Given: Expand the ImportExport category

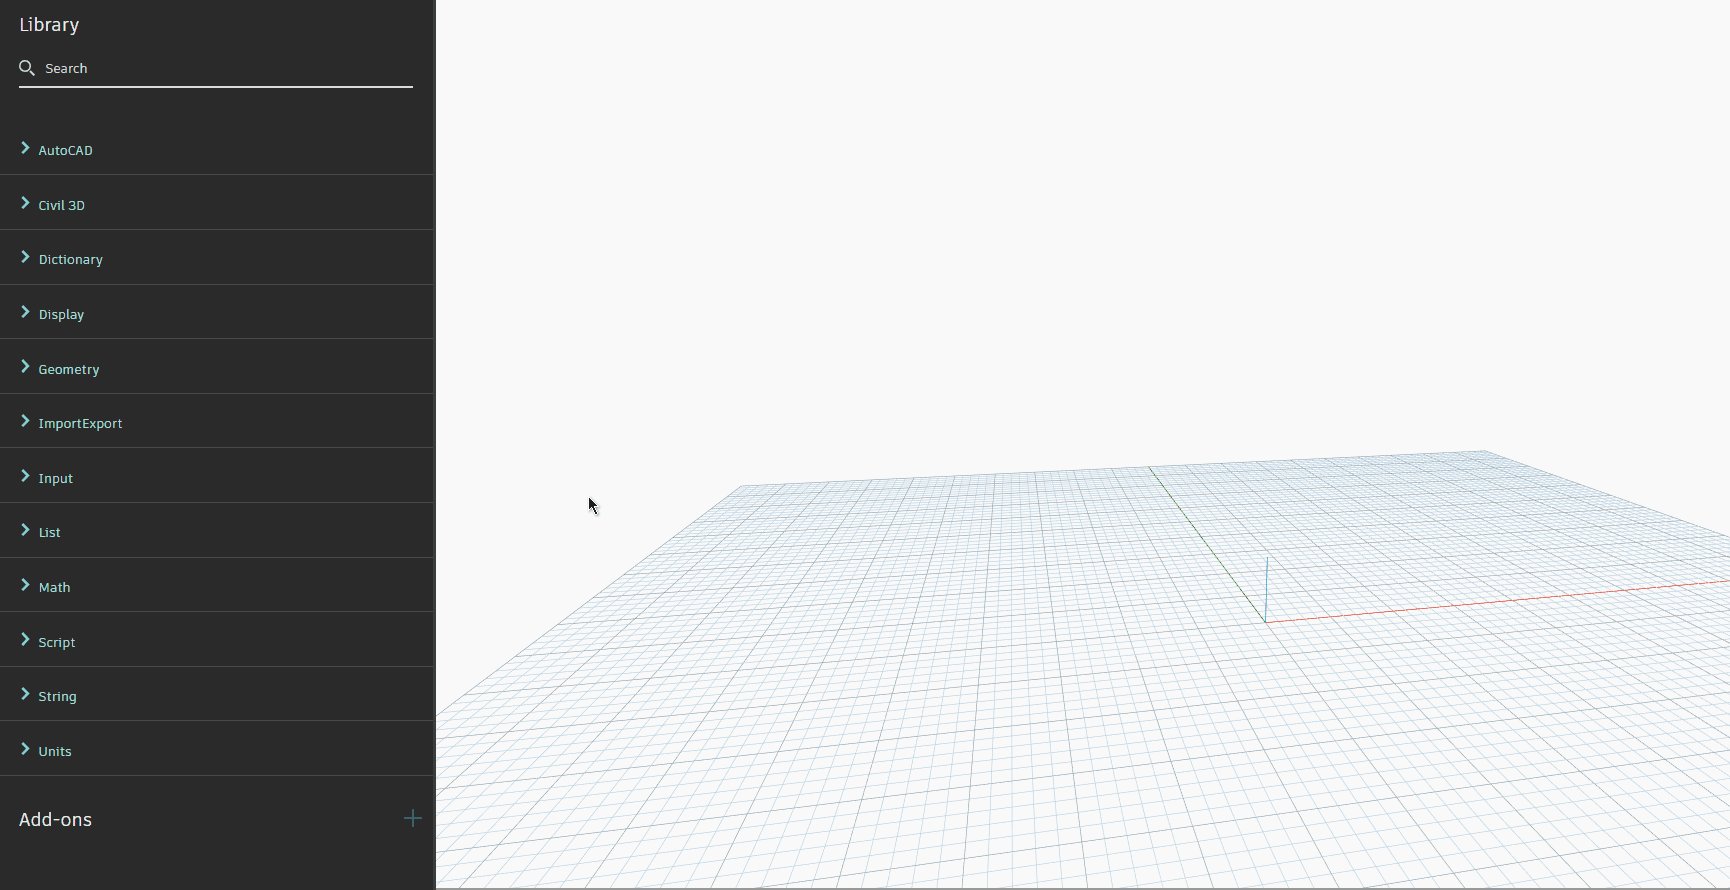Looking at the screenshot, I should pos(80,423).
